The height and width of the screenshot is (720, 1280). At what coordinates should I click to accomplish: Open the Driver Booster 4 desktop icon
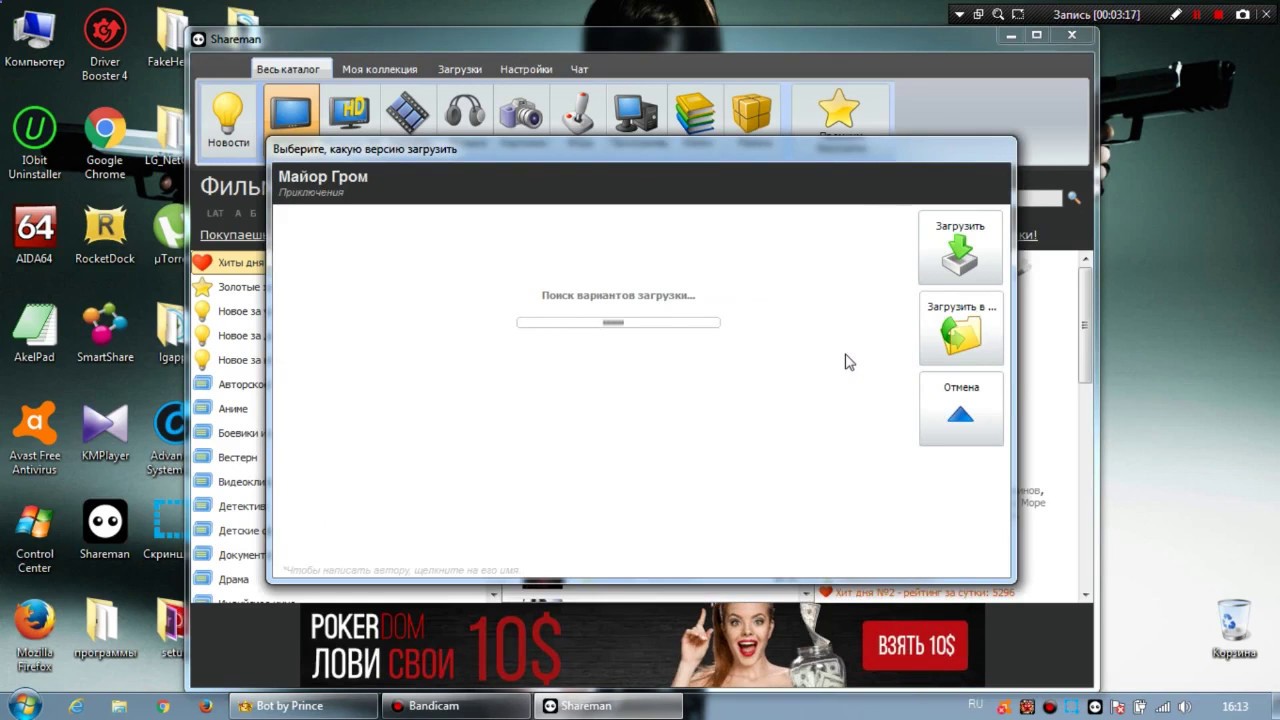tap(105, 46)
